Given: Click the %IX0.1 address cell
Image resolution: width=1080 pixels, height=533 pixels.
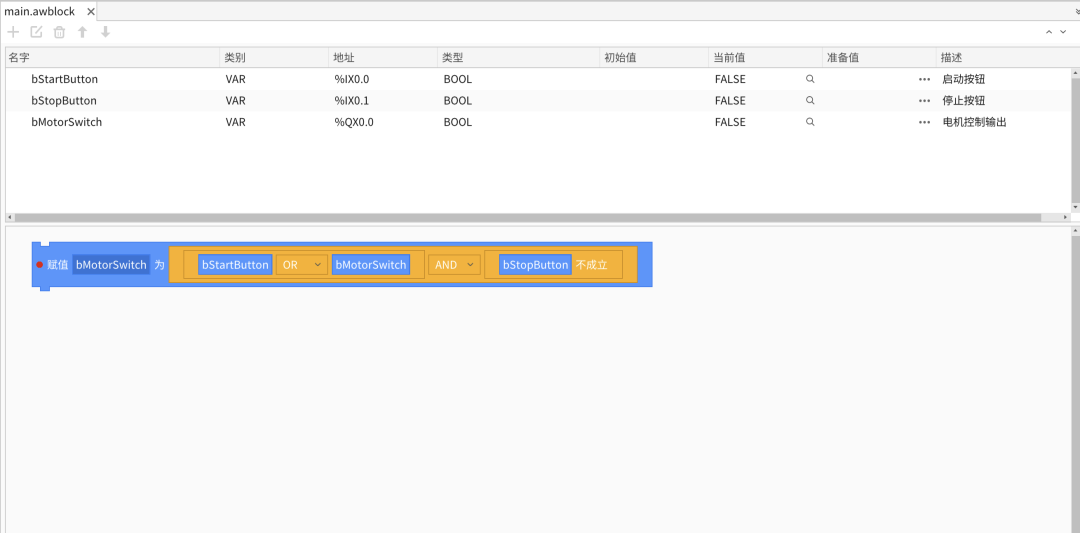Looking at the screenshot, I should pyautogui.click(x=352, y=101).
